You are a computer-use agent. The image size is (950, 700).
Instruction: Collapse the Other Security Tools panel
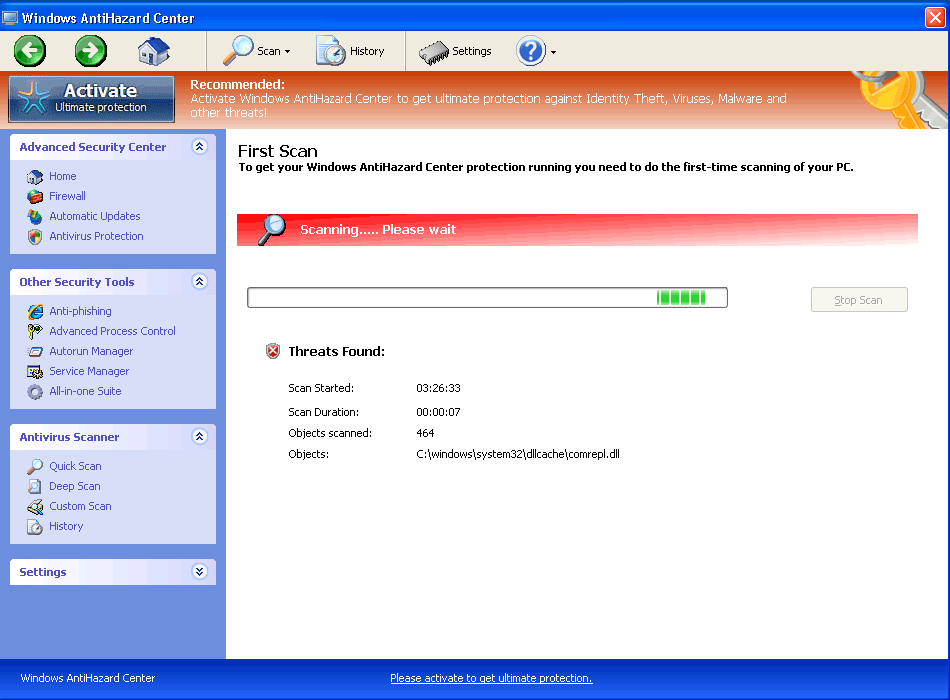199,282
